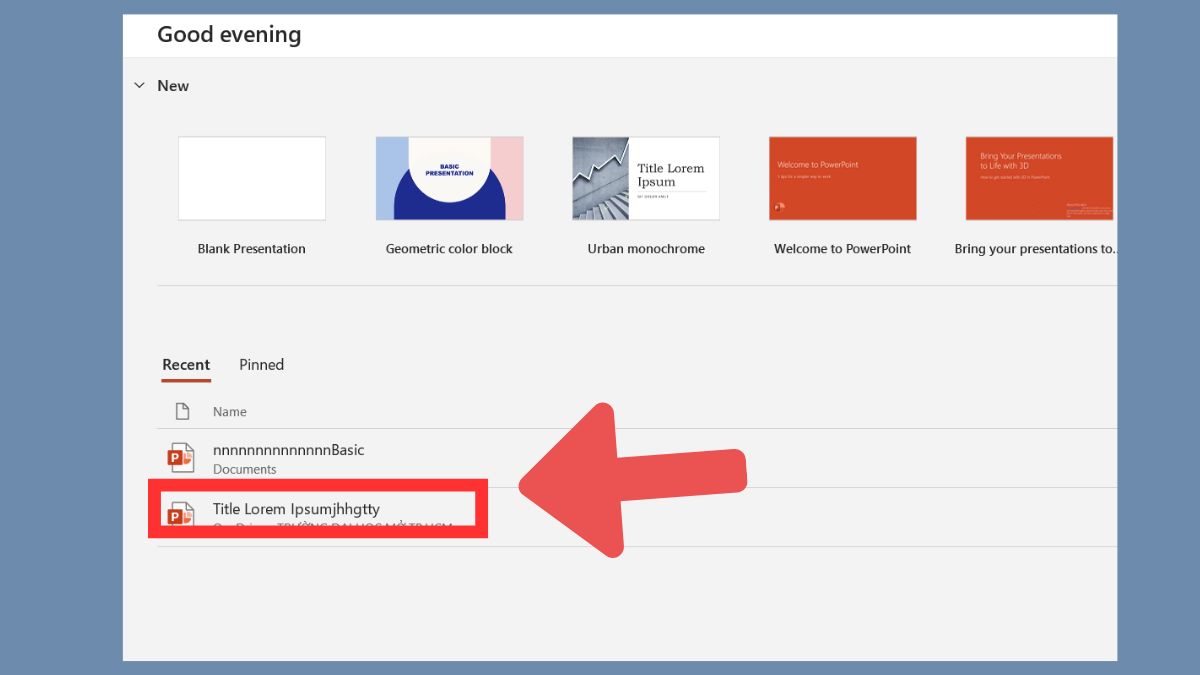Select the Bring your presentations template thumbnail
Screen dimensions: 1200x675
click(x=1040, y=178)
